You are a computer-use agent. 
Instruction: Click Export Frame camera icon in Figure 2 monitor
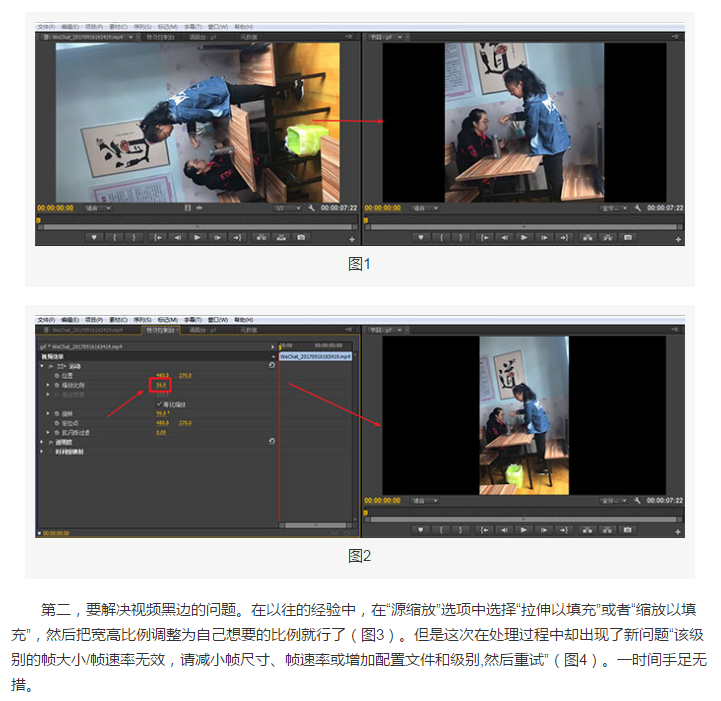point(627,529)
